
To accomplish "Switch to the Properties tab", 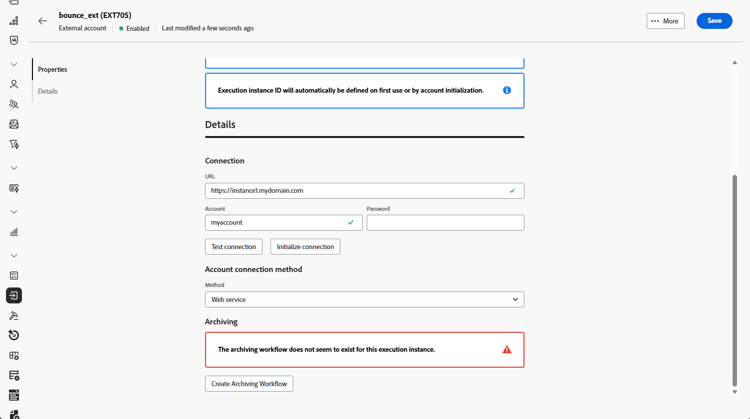I will tap(52, 70).
